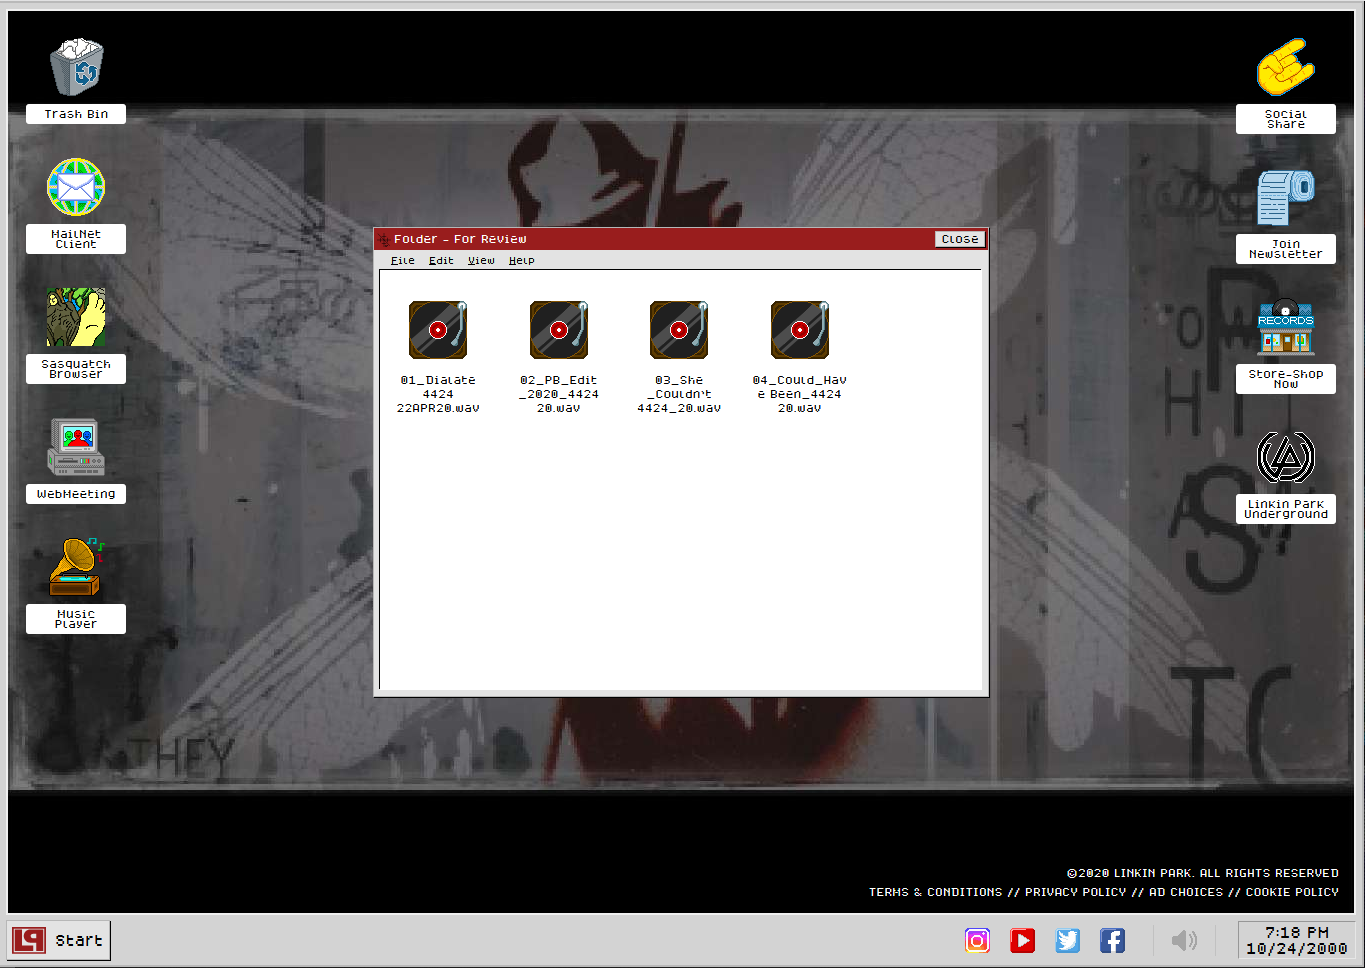
Task: Open the Cookie Policy link
Action: coord(1292,892)
